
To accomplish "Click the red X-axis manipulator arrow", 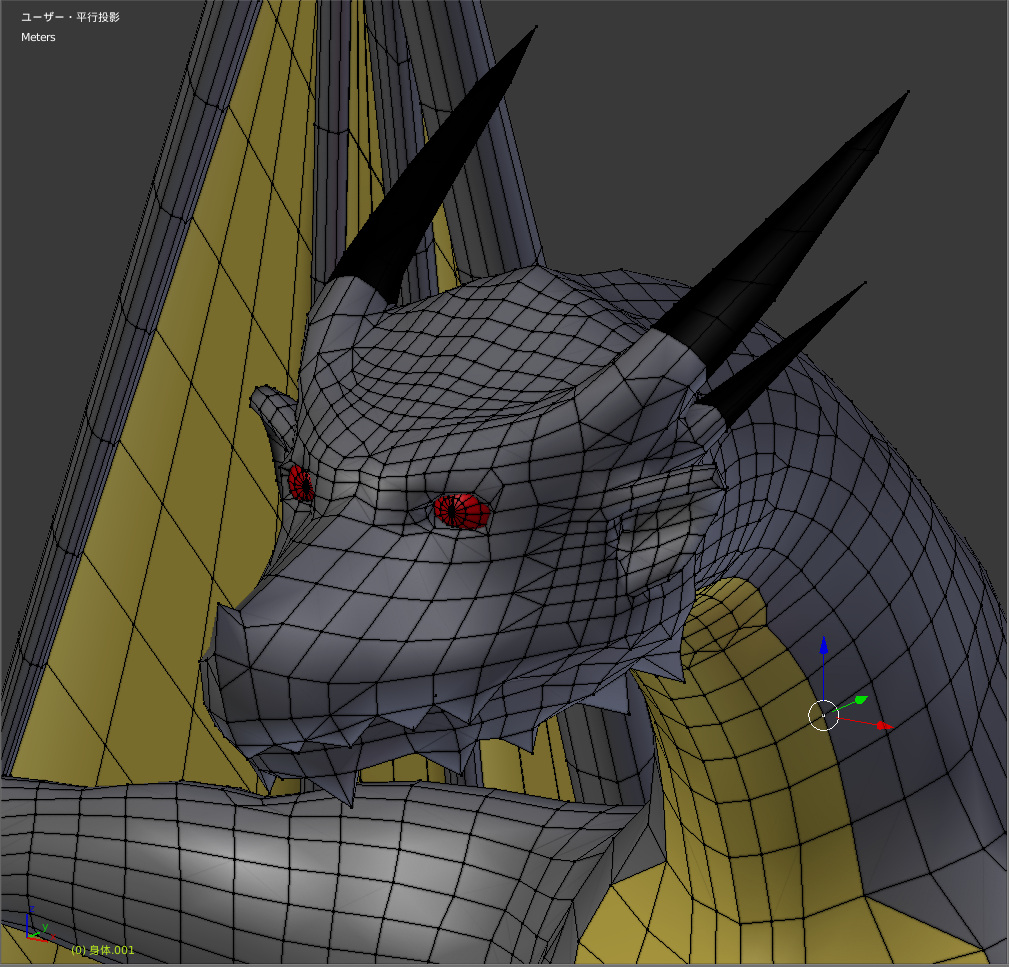I will (x=882, y=725).
